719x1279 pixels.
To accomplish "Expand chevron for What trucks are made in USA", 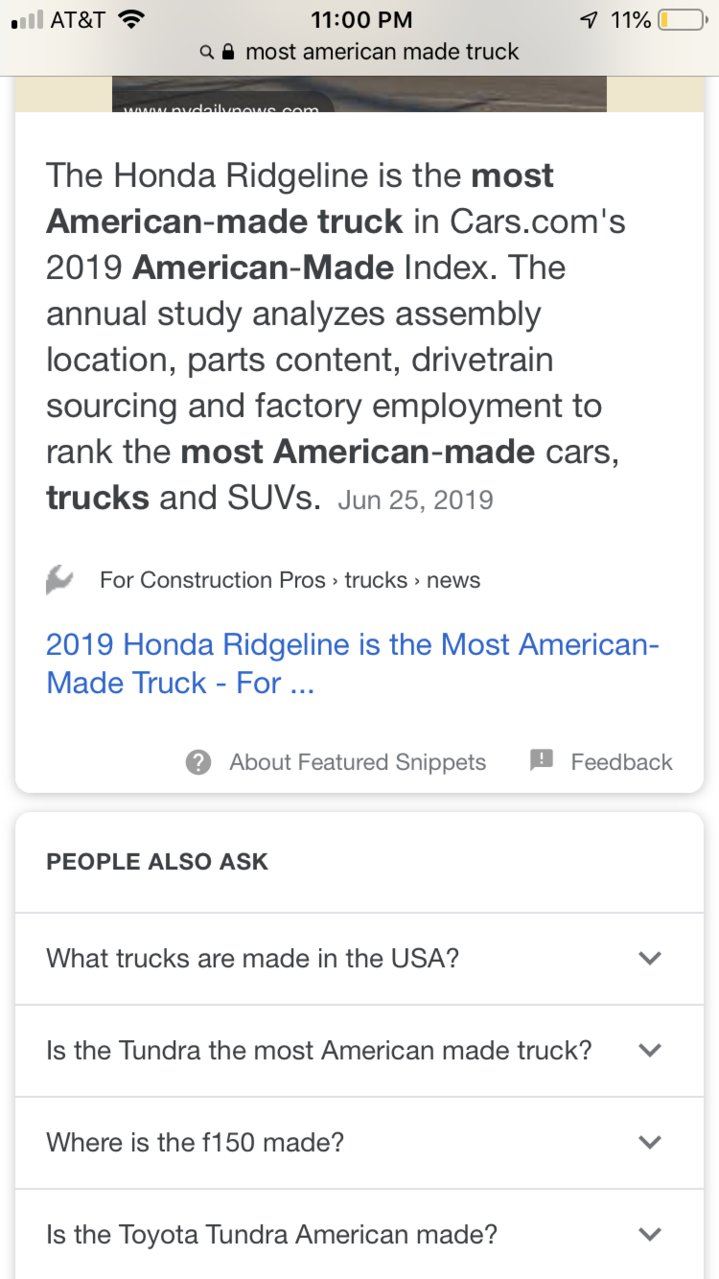I will click(650, 958).
